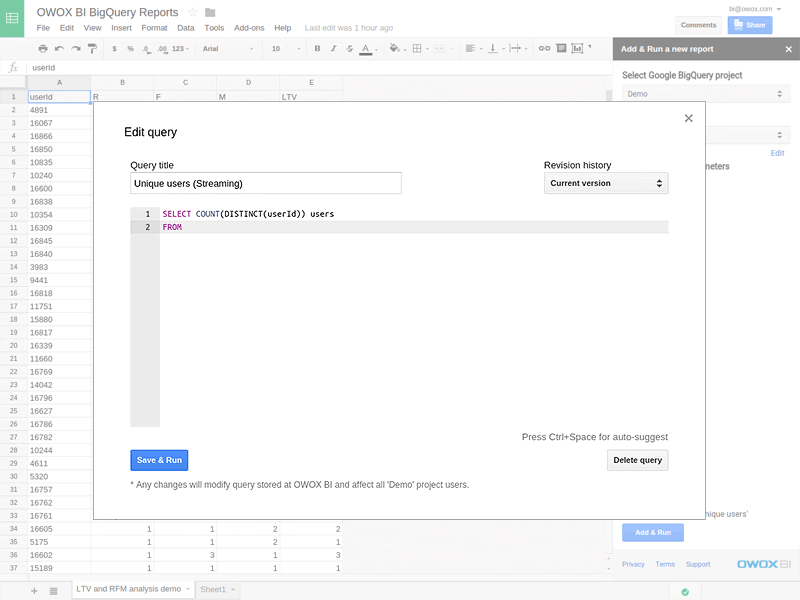
Task: Format as currency with the dollar icon
Action: pos(114,48)
